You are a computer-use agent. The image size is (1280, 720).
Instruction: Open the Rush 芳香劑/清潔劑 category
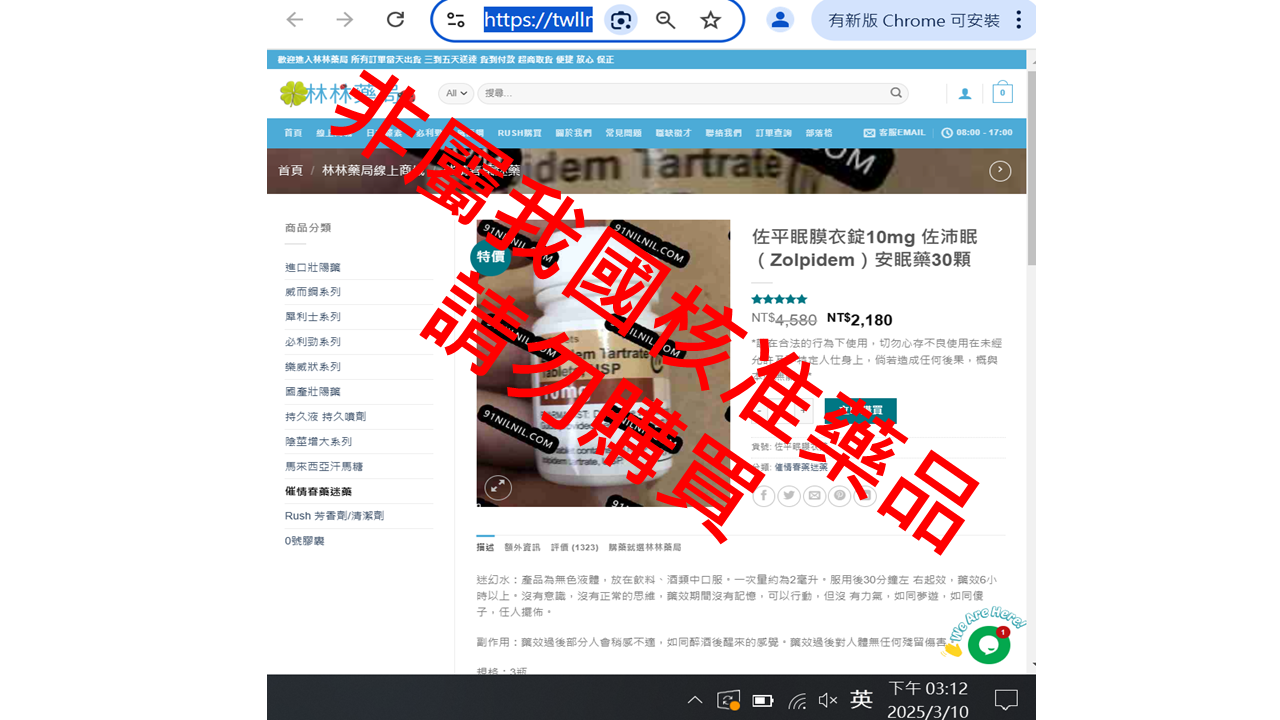click(334, 516)
